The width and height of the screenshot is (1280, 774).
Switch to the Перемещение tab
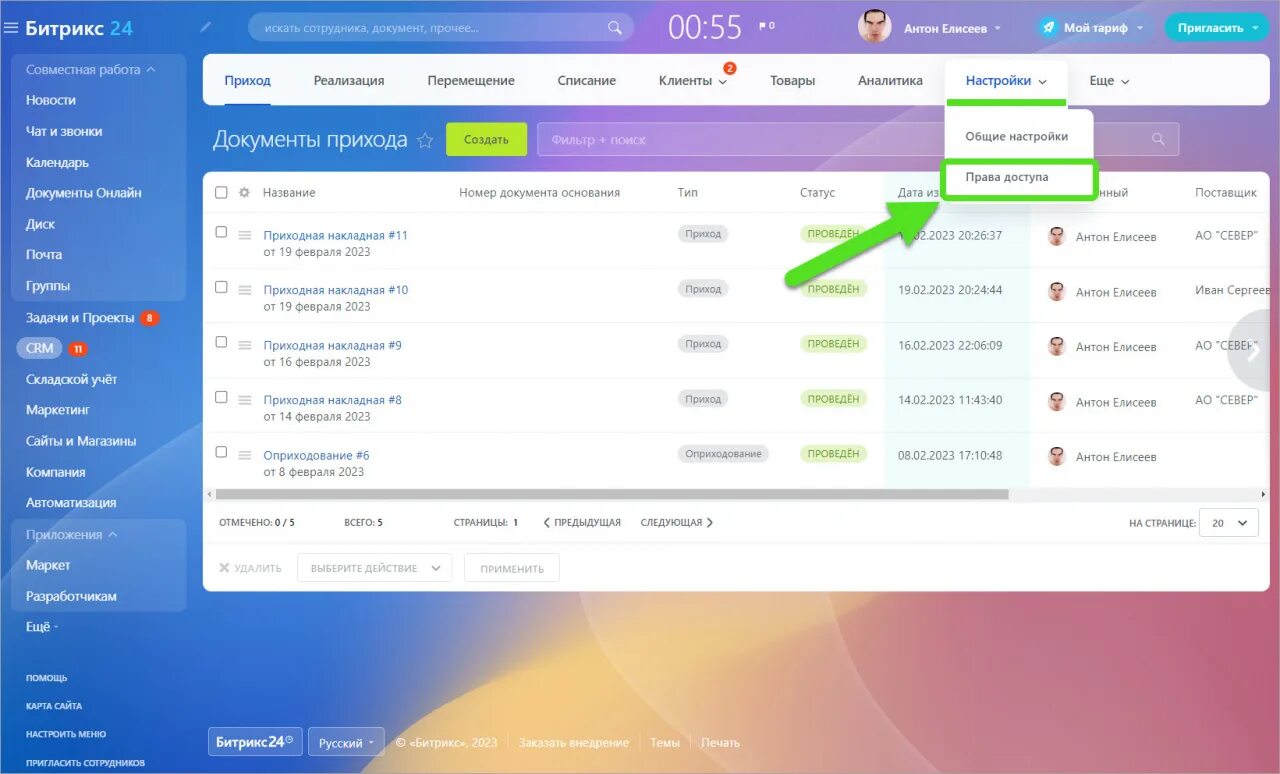(x=471, y=81)
